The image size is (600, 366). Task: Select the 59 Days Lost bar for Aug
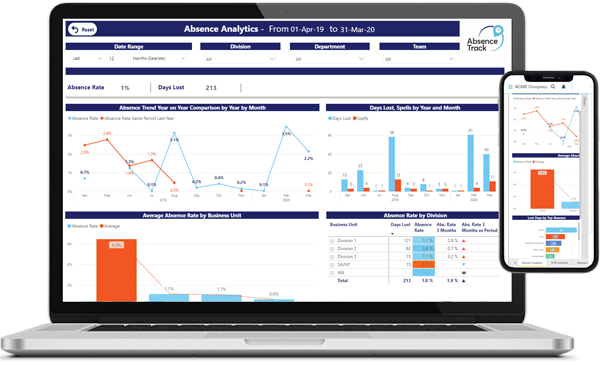(391, 164)
